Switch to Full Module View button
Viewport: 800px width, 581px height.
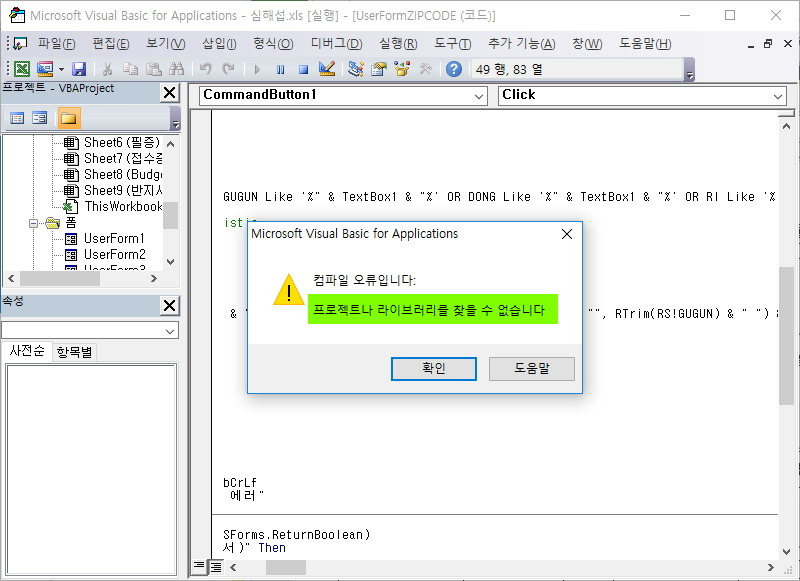coord(216,567)
